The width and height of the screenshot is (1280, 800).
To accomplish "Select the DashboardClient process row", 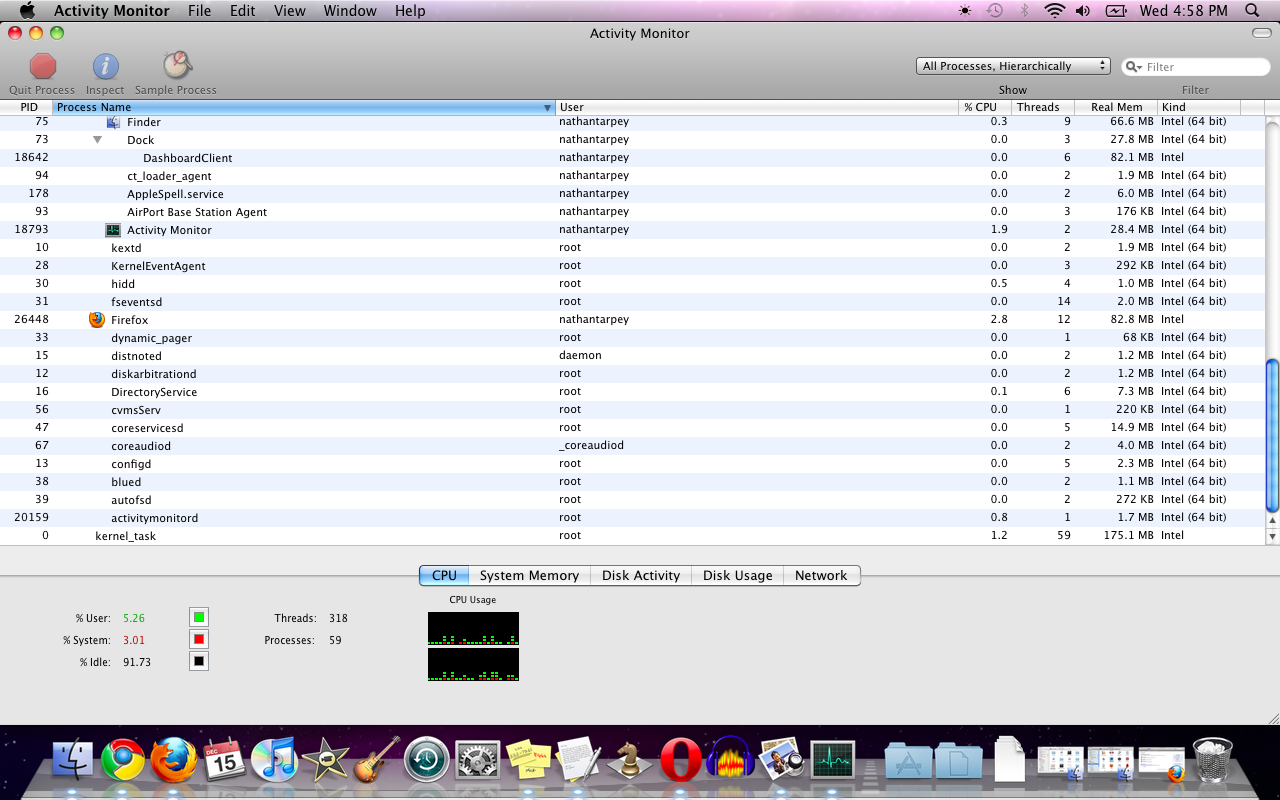I will pyautogui.click(x=632, y=158).
